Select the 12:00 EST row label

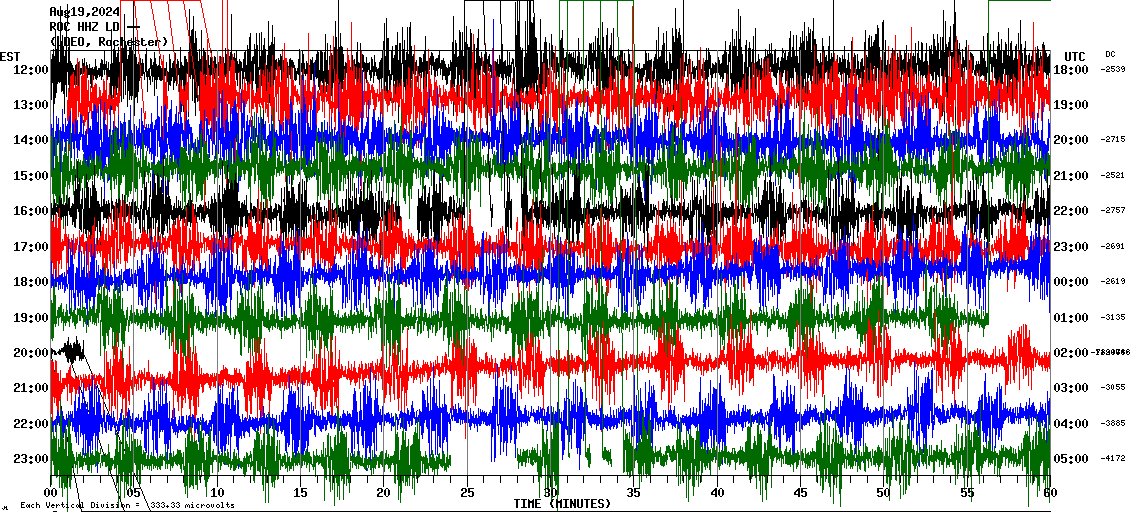[31, 69]
